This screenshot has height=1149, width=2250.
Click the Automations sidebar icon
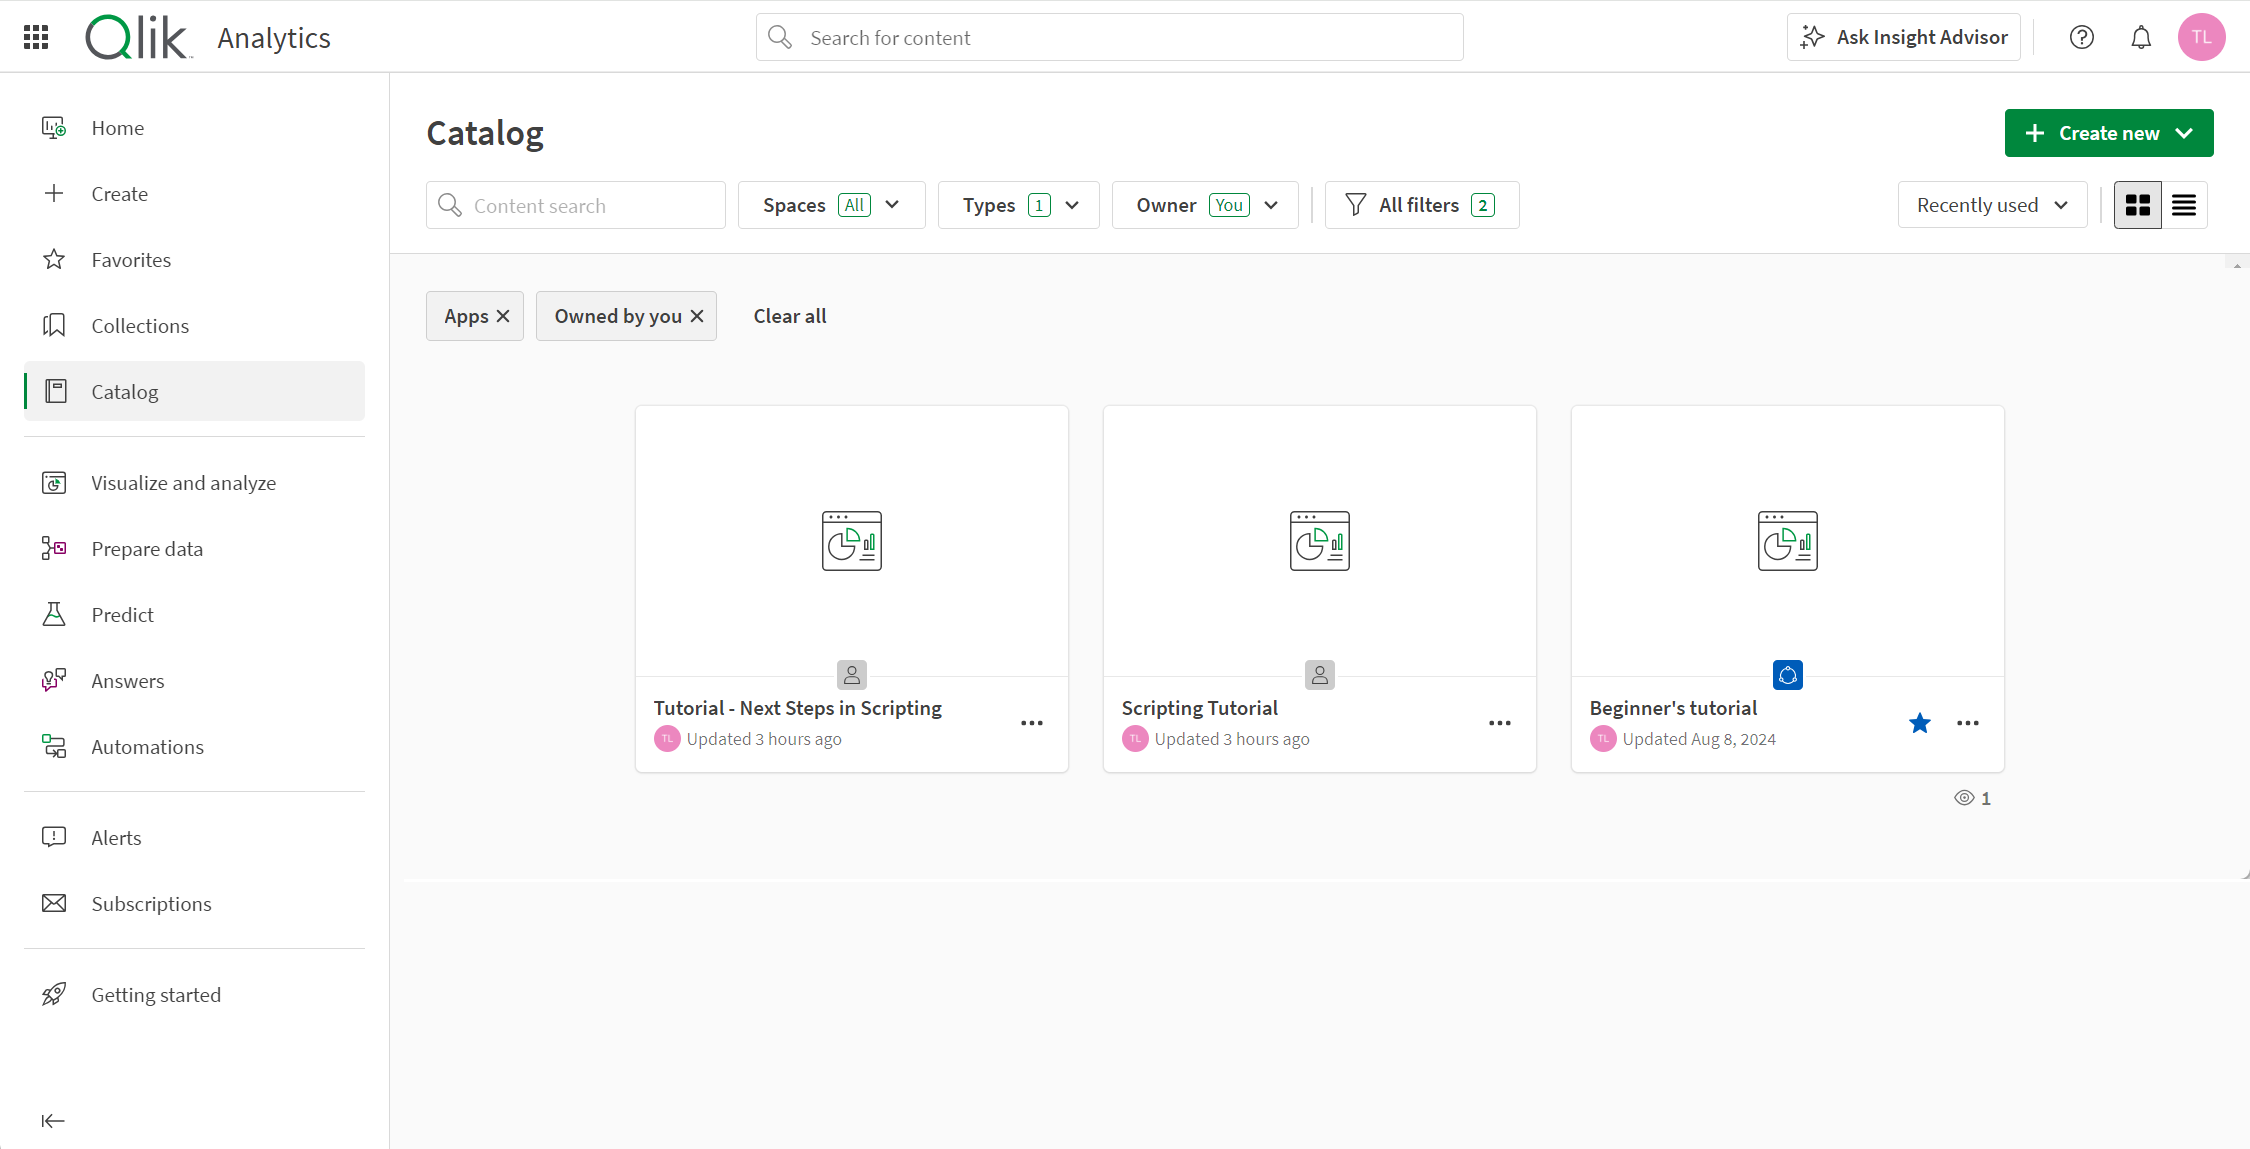click(54, 746)
